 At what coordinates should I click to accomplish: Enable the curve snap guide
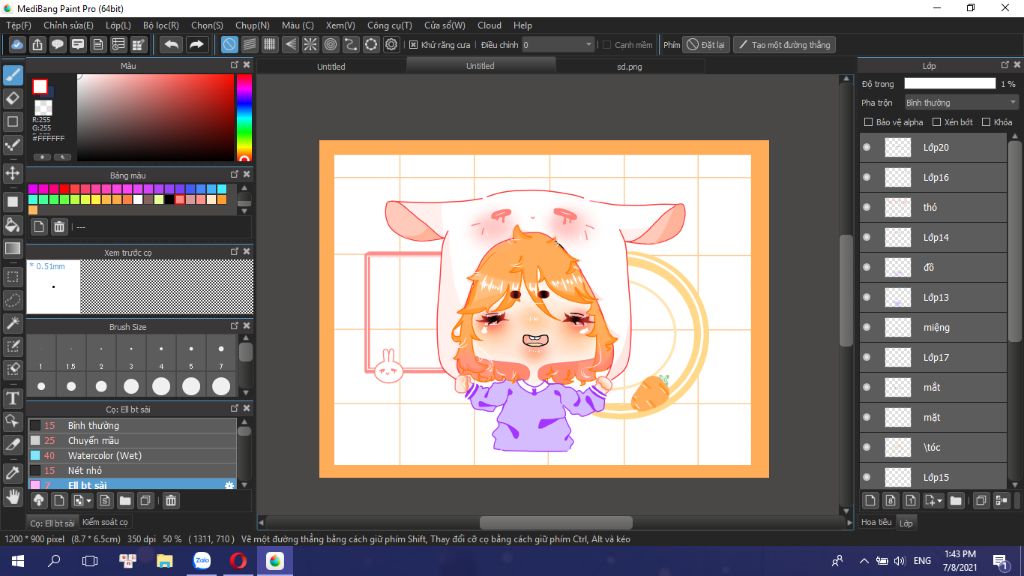point(351,44)
